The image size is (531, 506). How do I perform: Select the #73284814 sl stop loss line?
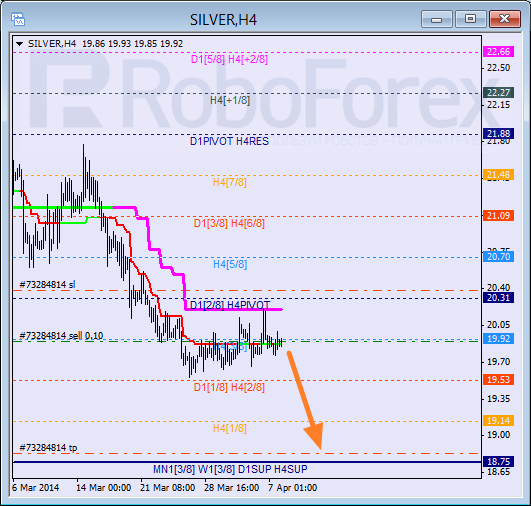(x=247, y=291)
